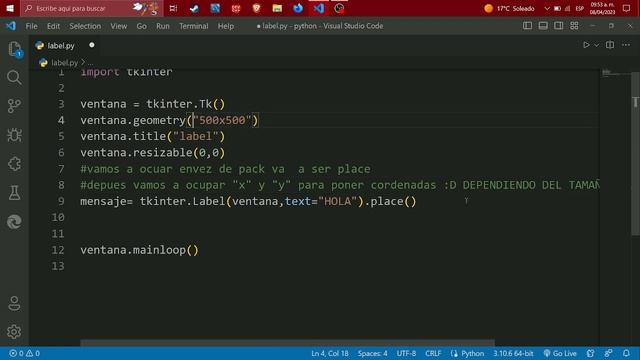The height and width of the screenshot is (360, 640).
Task: Place cursor on line 12 ventana.mainloop()
Action: [139, 250]
